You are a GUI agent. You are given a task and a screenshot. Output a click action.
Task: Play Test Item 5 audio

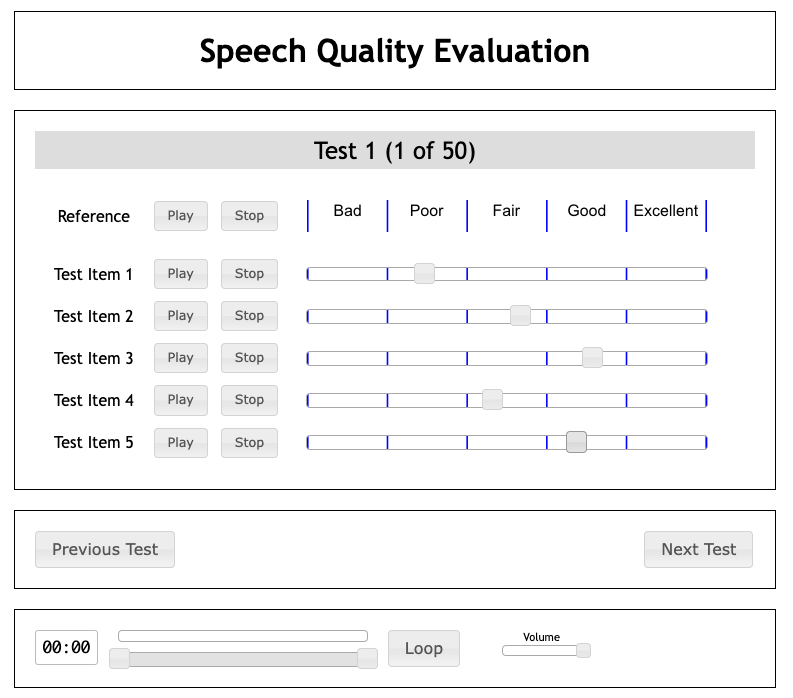(181, 443)
